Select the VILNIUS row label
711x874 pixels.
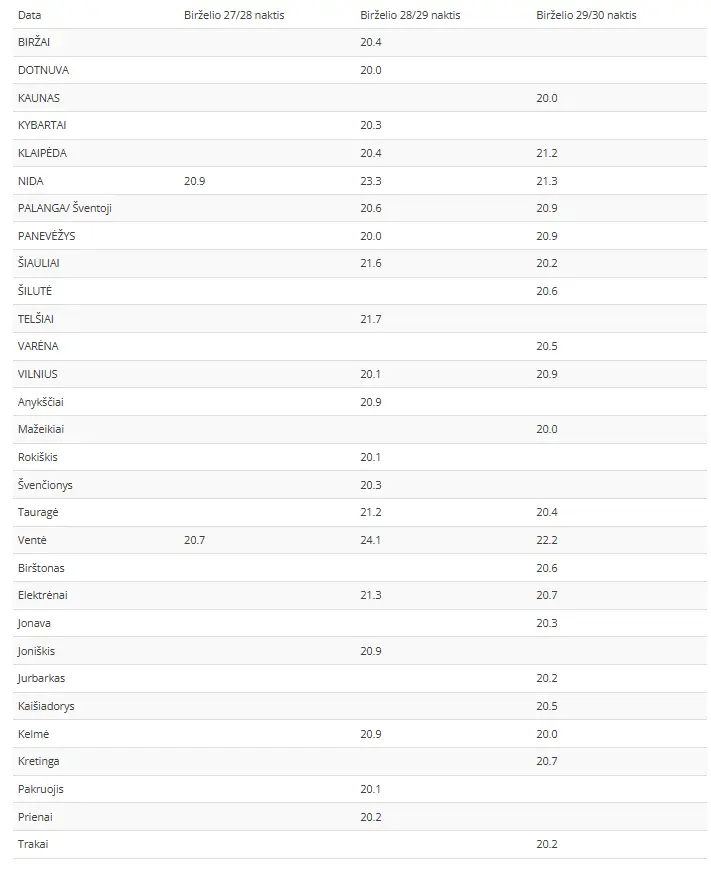37,374
